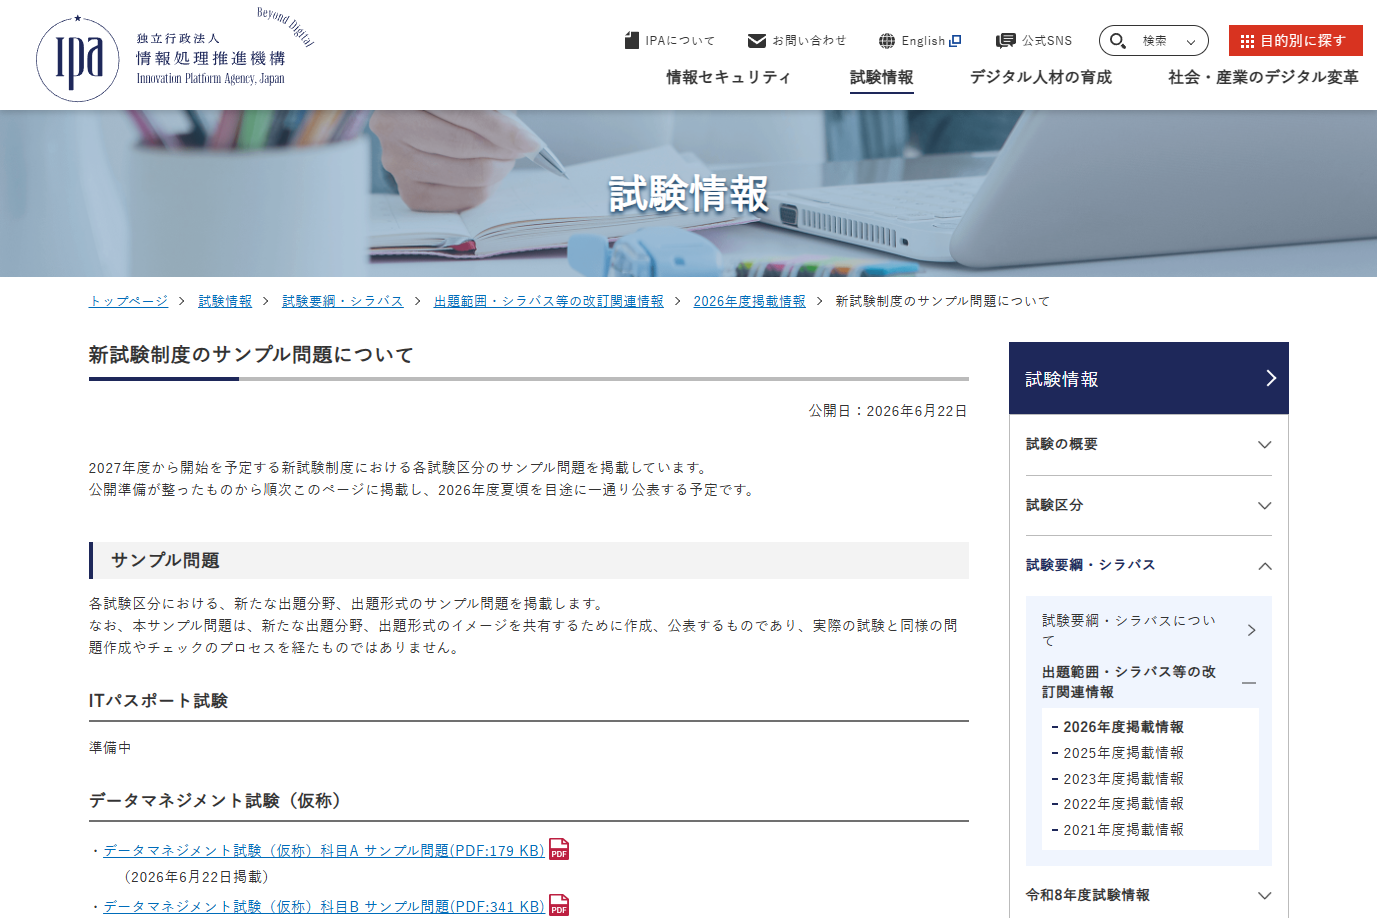
Task: Go to 出題範囲・シラバス等の改訂関連情報 breadcrumb
Action: (549, 301)
